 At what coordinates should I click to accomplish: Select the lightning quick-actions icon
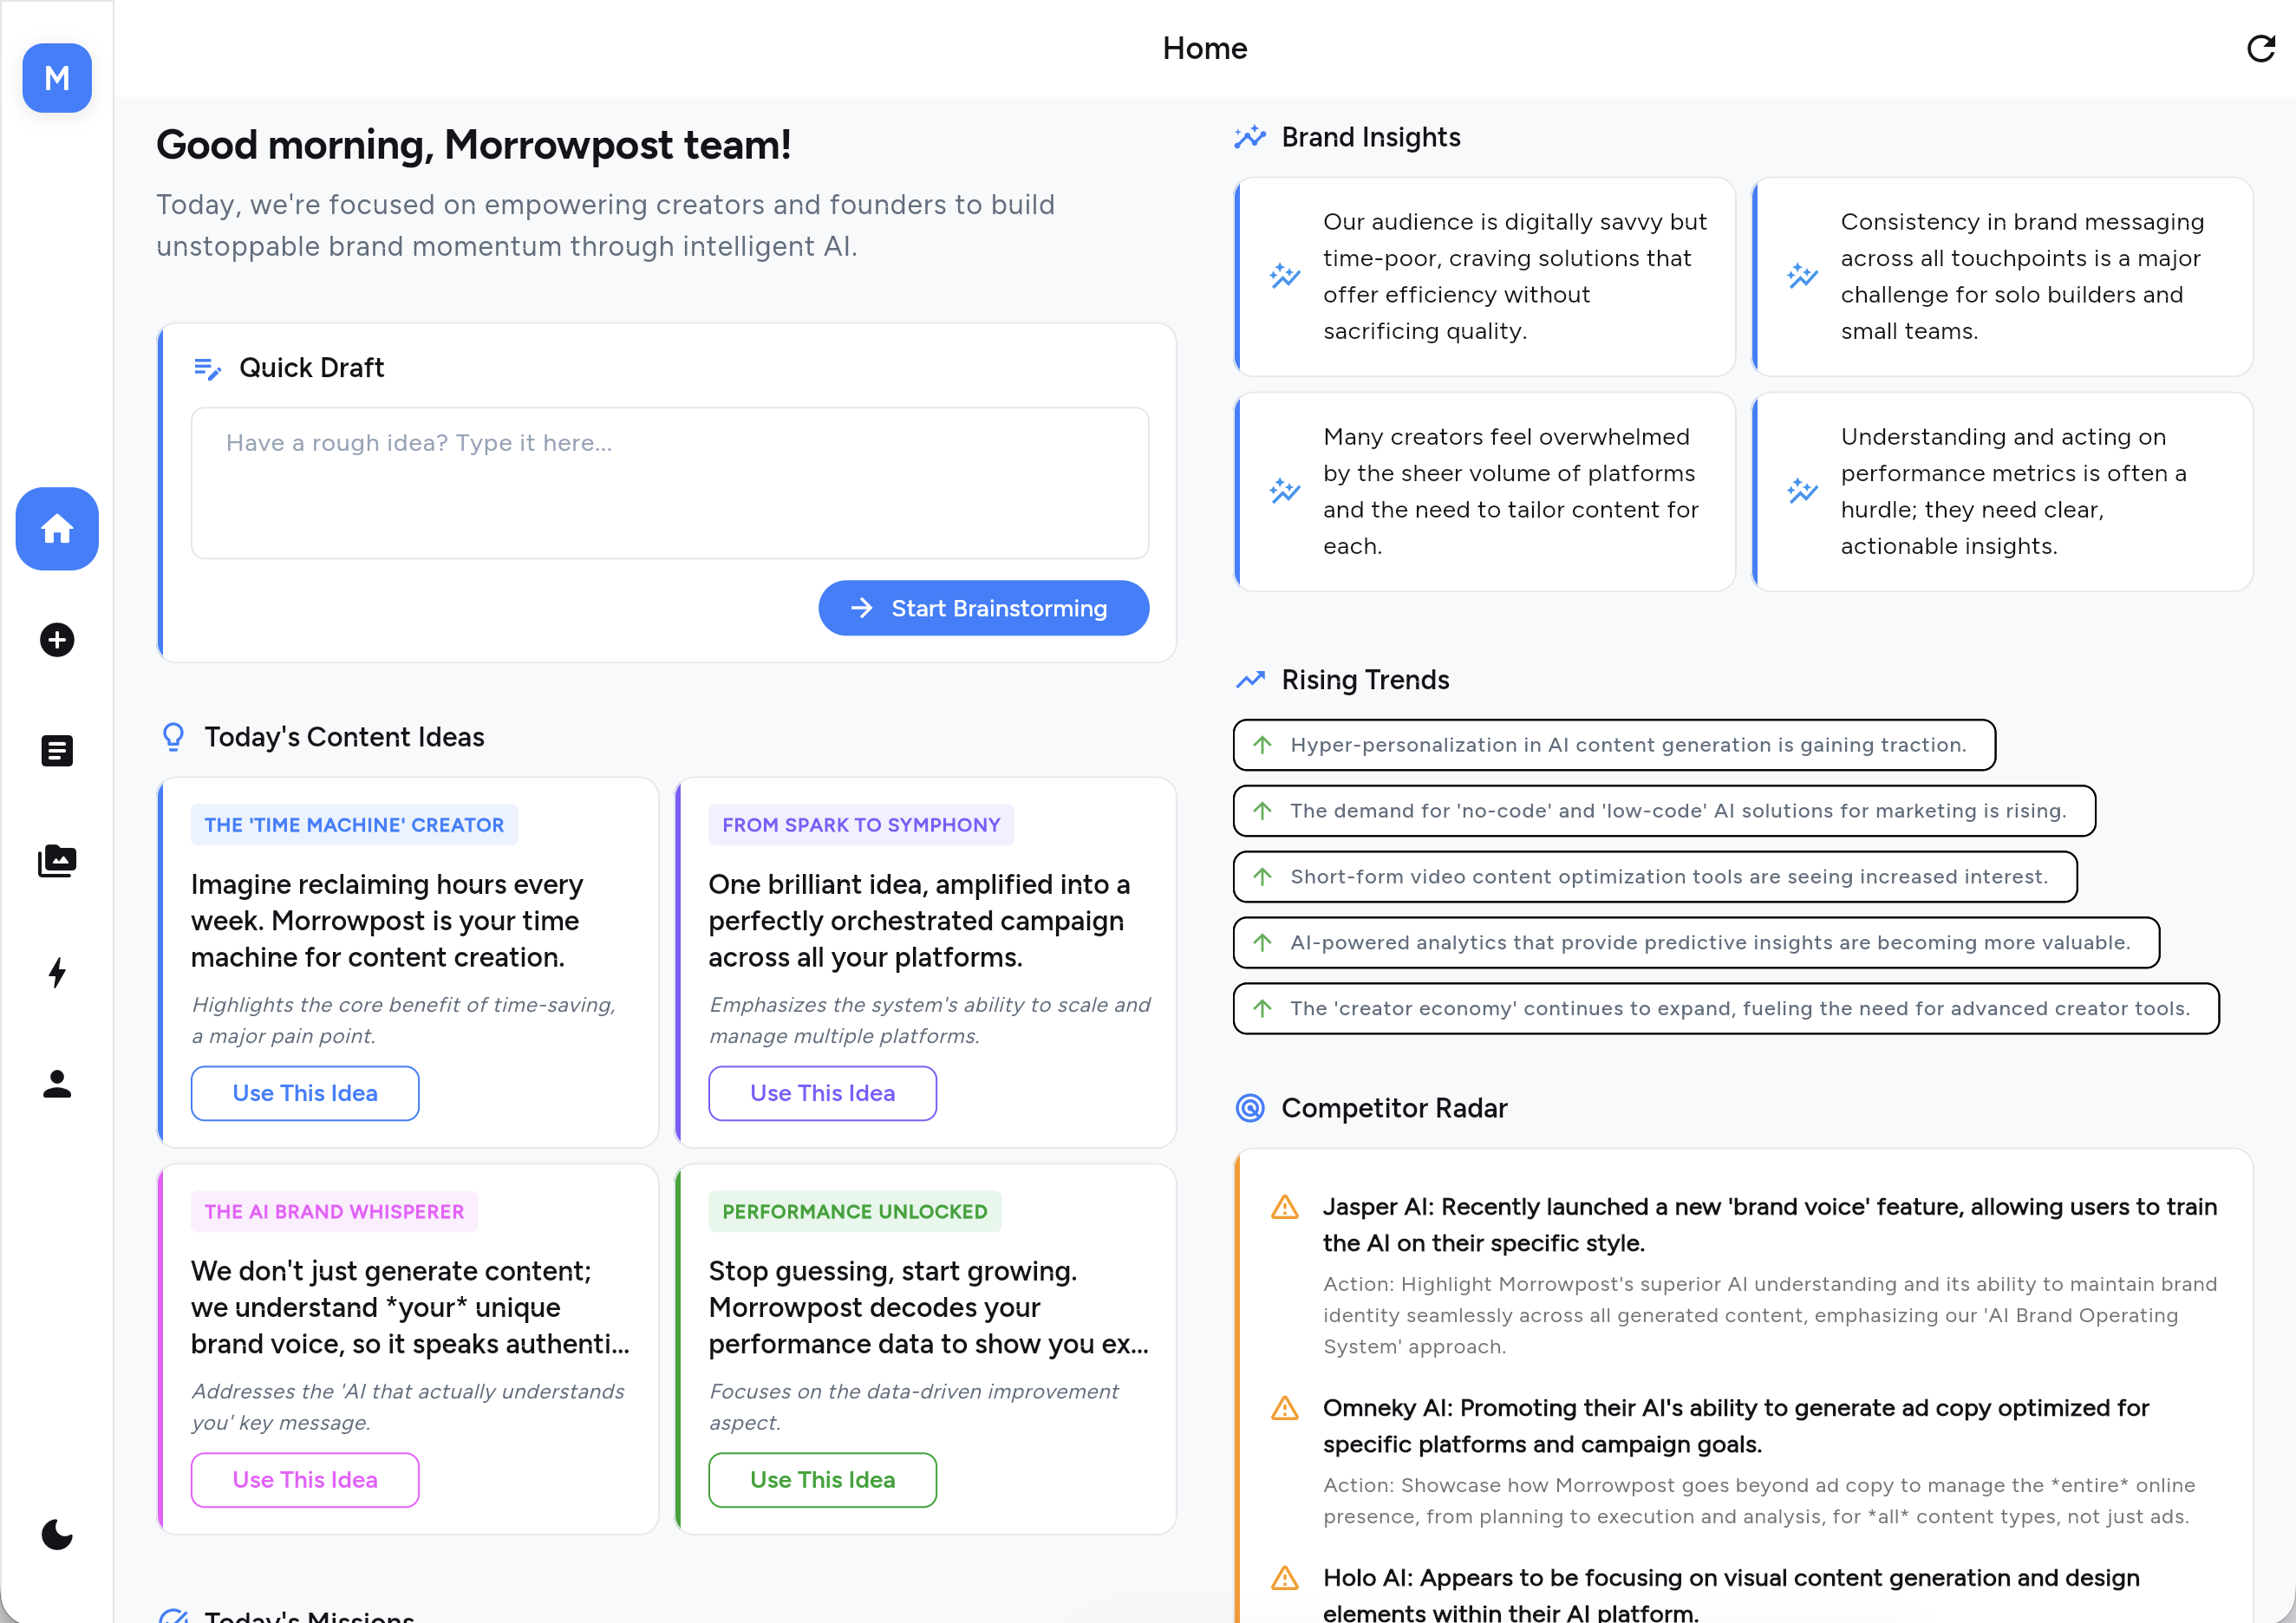56,973
